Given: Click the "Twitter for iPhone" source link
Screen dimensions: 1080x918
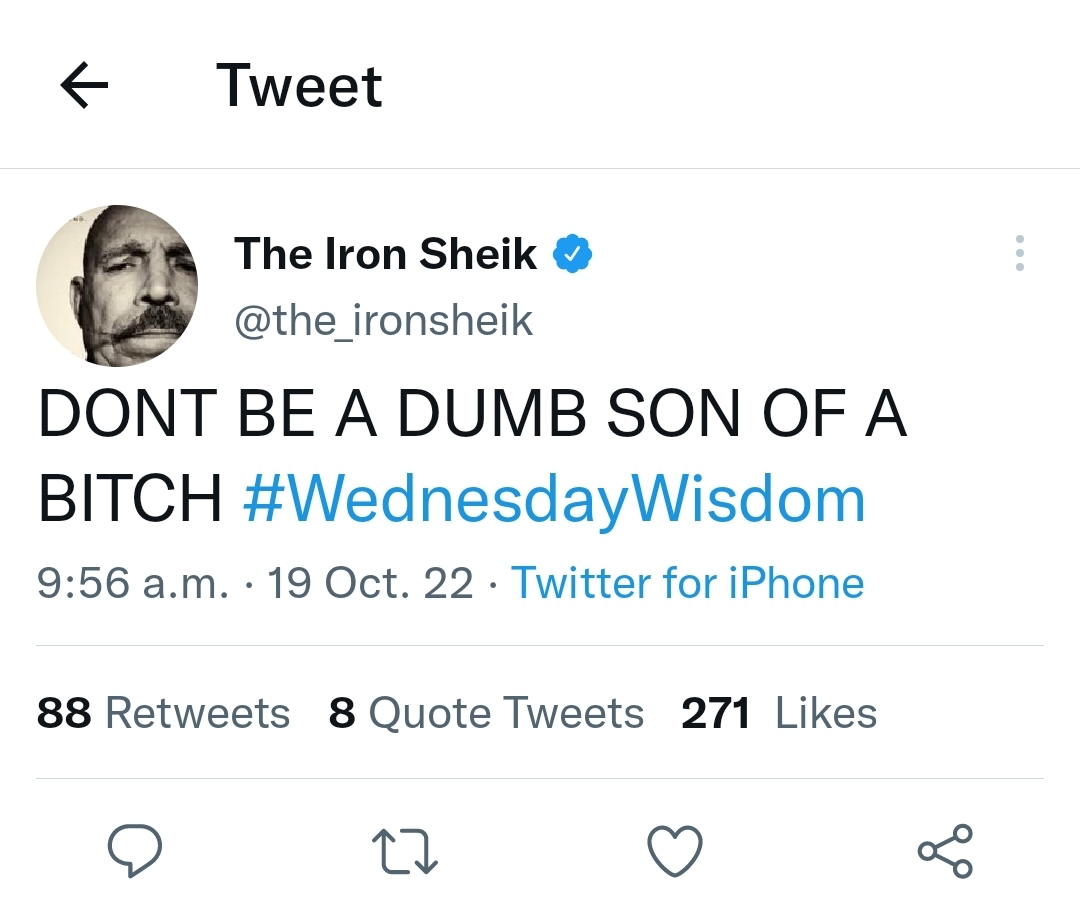Looking at the screenshot, I should [688, 583].
